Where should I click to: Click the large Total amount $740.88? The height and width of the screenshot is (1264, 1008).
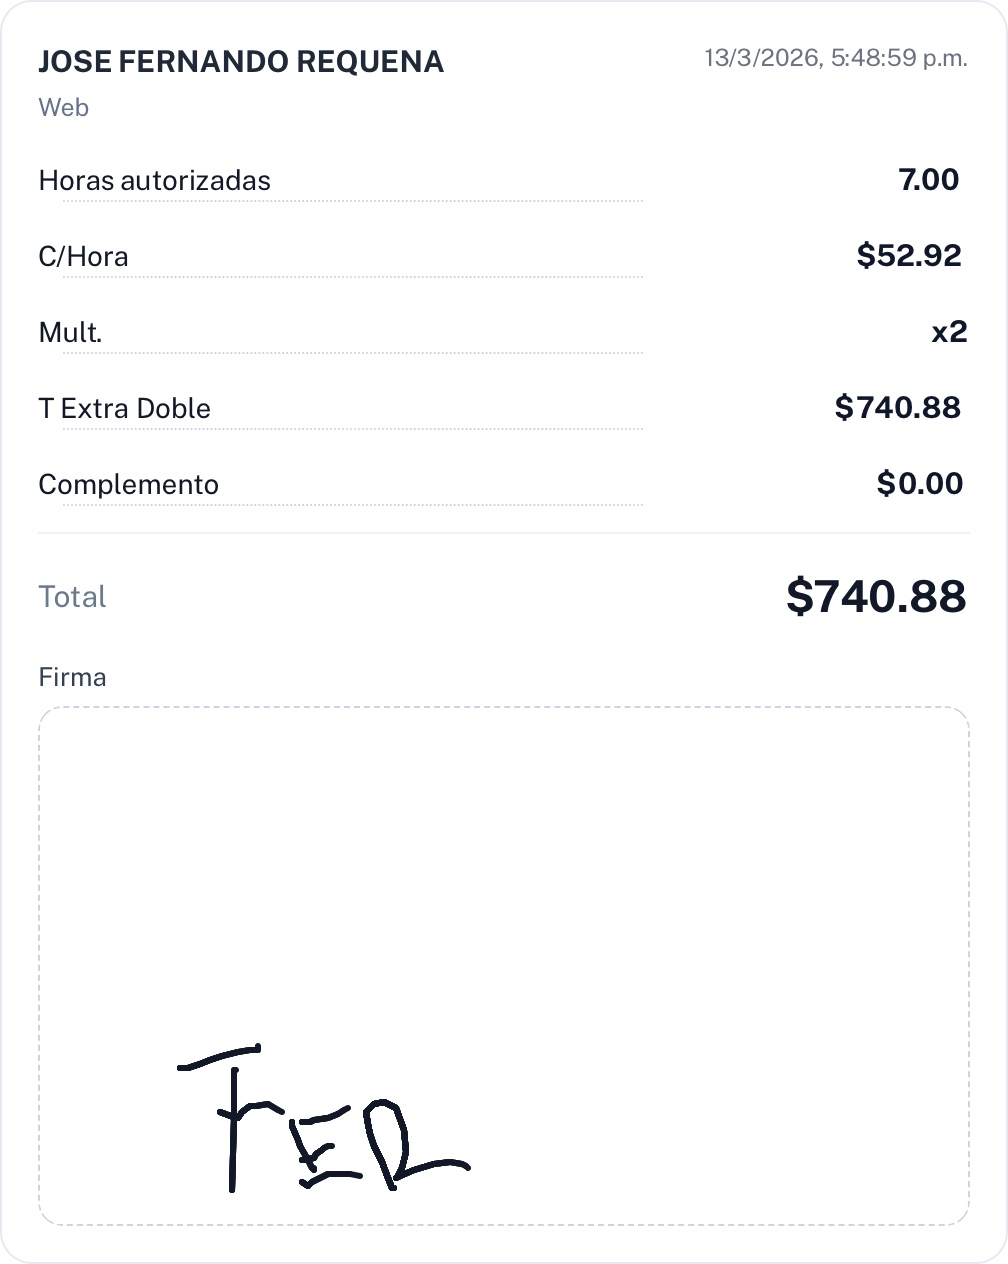coord(876,596)
